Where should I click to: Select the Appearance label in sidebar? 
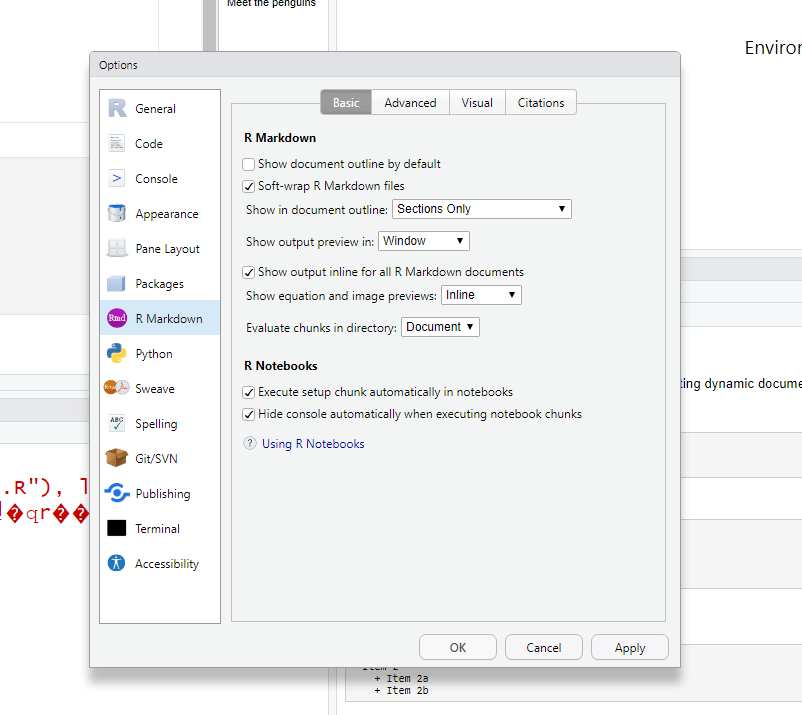pyautogui.click(x=167, y=214)
